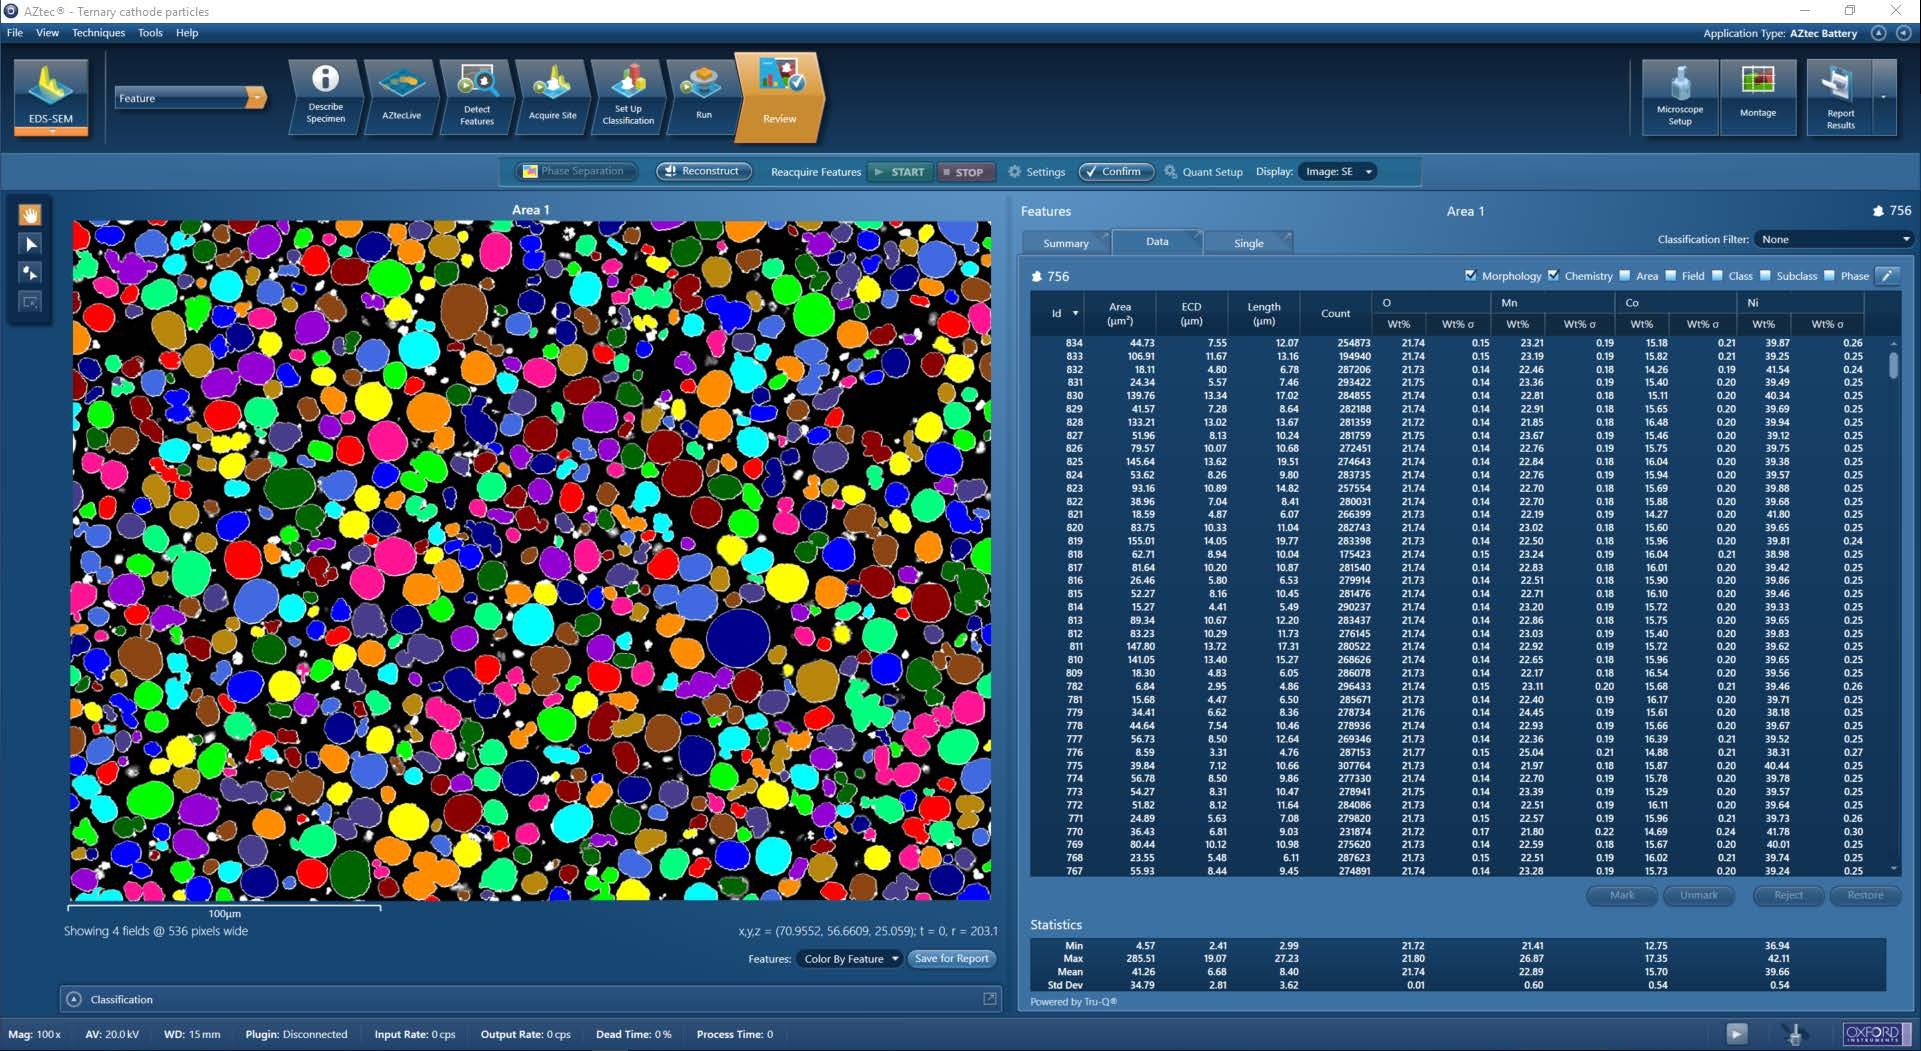Enable the Class checkbox
This screenshot has width=1921, height=1051.
pyautogui.click(x=1717, y=276)
